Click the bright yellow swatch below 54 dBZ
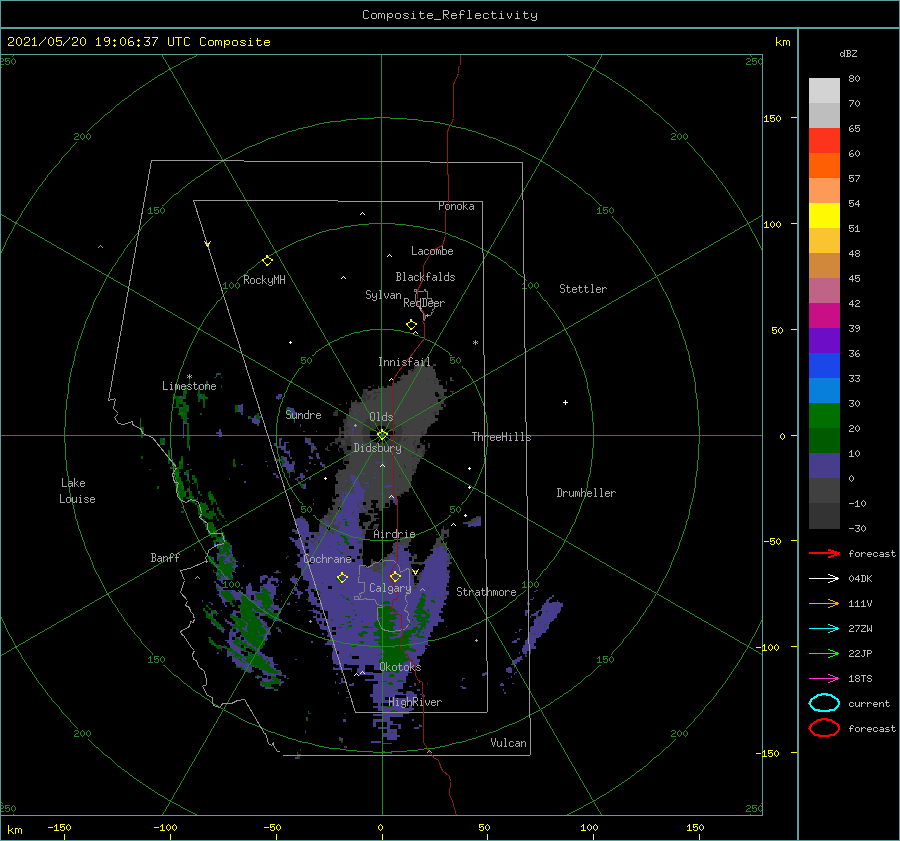This screenshot has height=841, width=900. [824, 215]
